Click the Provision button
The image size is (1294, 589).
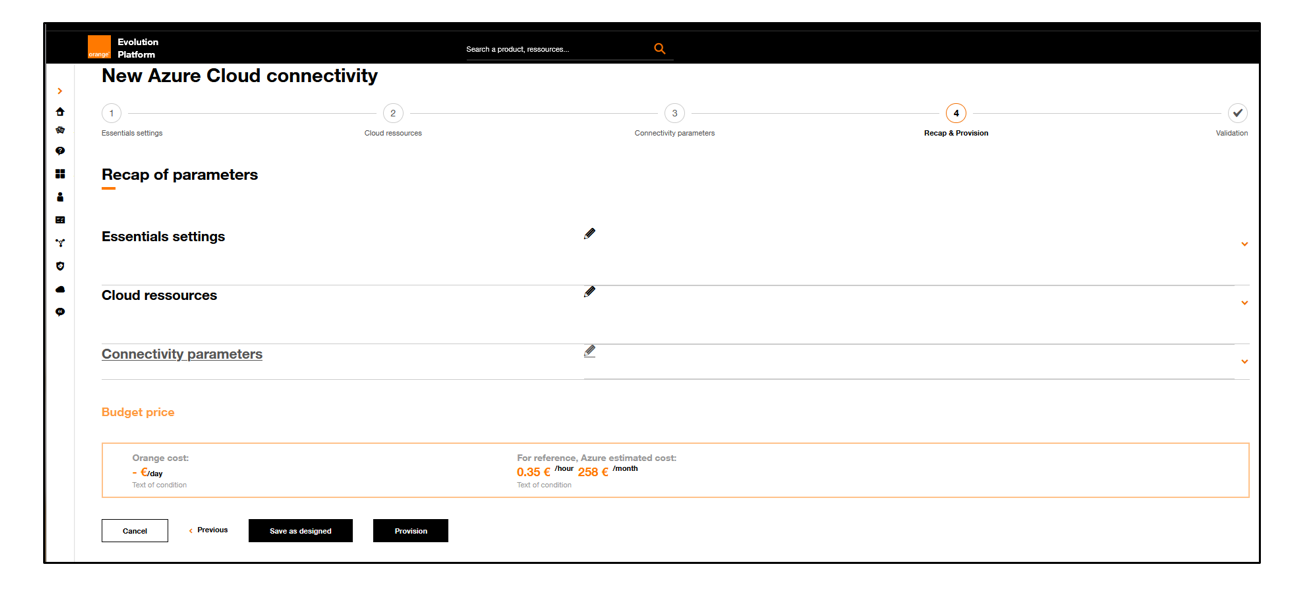(x=411, y=531)
